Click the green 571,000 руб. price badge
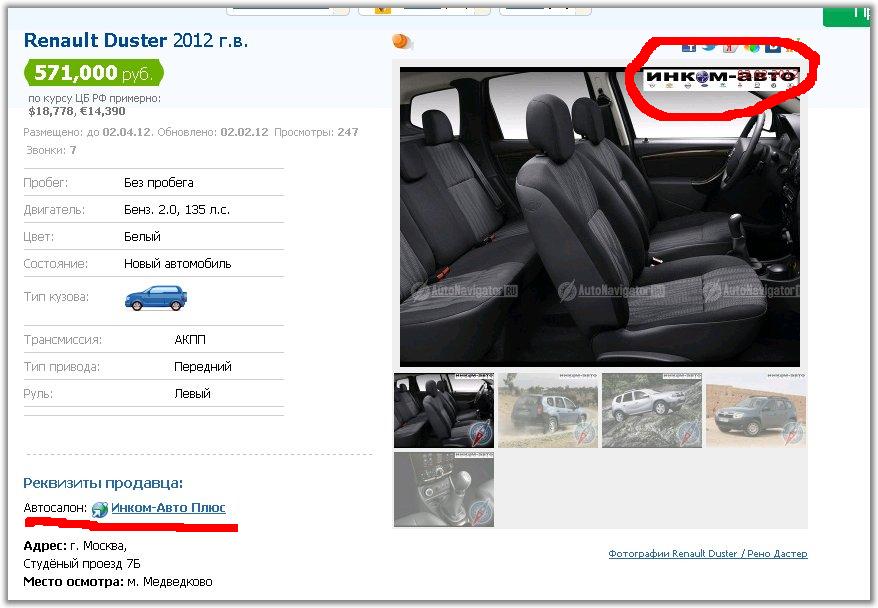Viewport: 878px width, 608px height. point(94,73)
